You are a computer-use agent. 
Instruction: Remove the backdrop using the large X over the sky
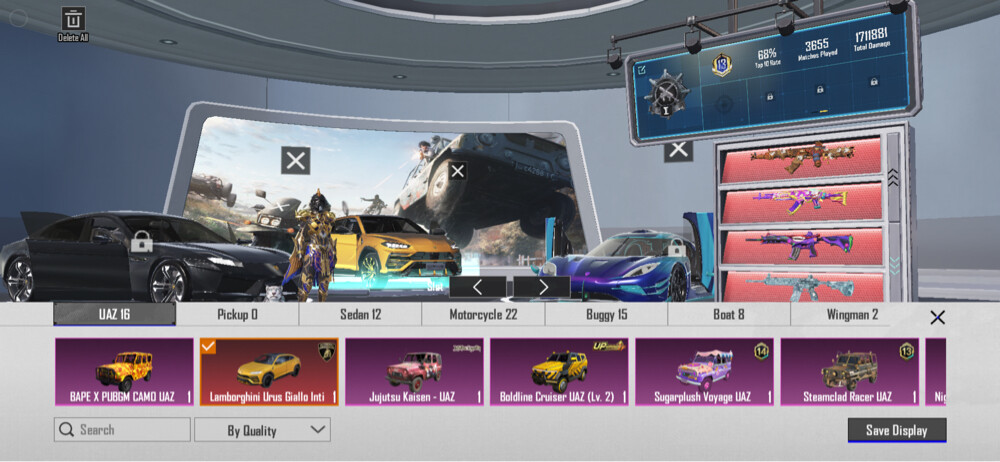(x=295, y=160)
